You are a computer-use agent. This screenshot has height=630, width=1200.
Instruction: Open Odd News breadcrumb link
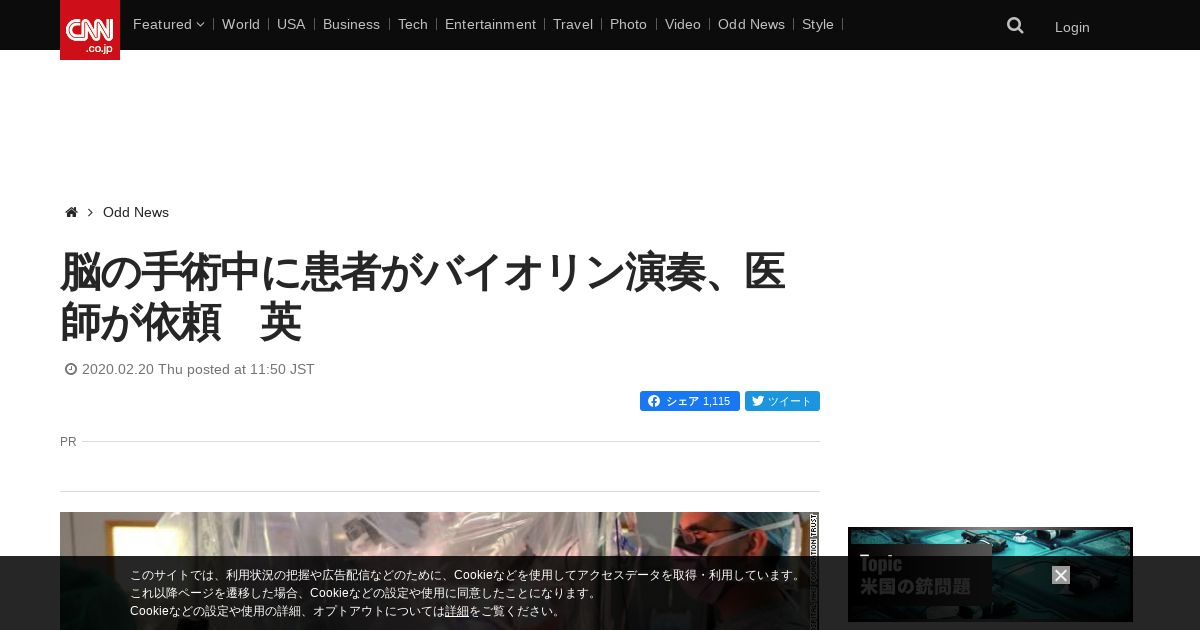click(x=136, y=212)
